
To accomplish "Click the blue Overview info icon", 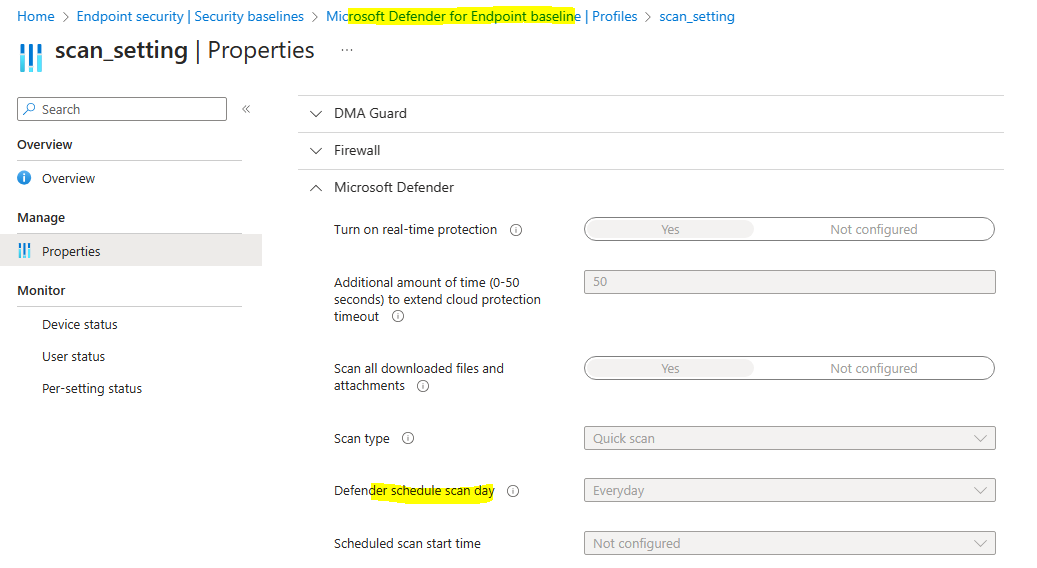I will 24,178.
